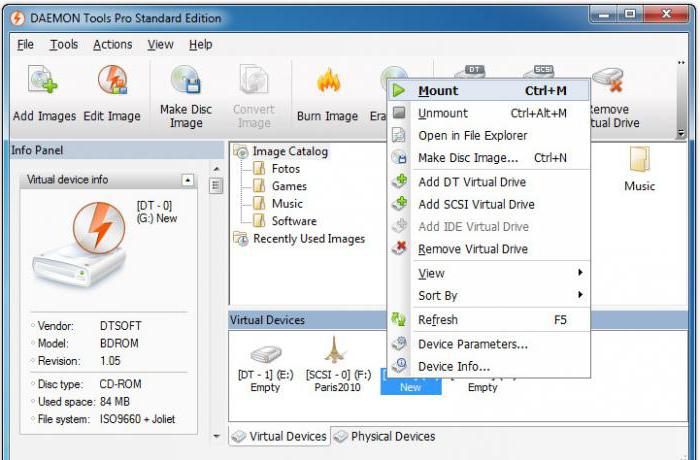The width and height of the screenshot is (700, 460).
Task: Click the DTSOFT vendor value
Action: (x=121, y=326)
